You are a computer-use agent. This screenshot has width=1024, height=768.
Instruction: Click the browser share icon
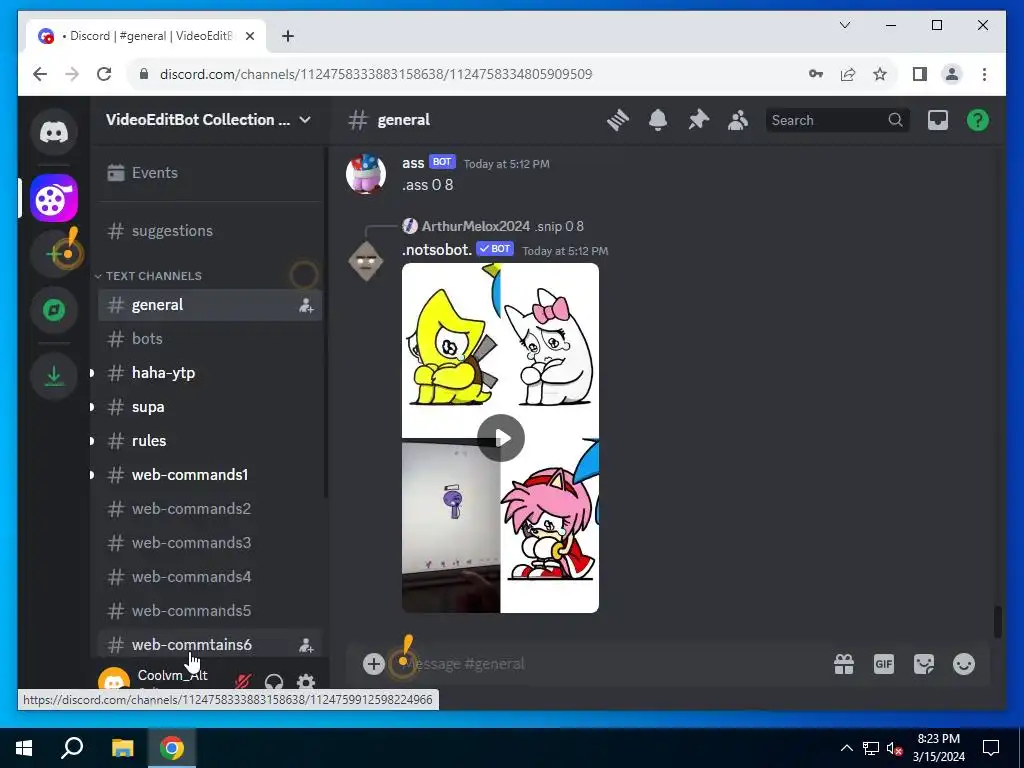coord(848,74)
